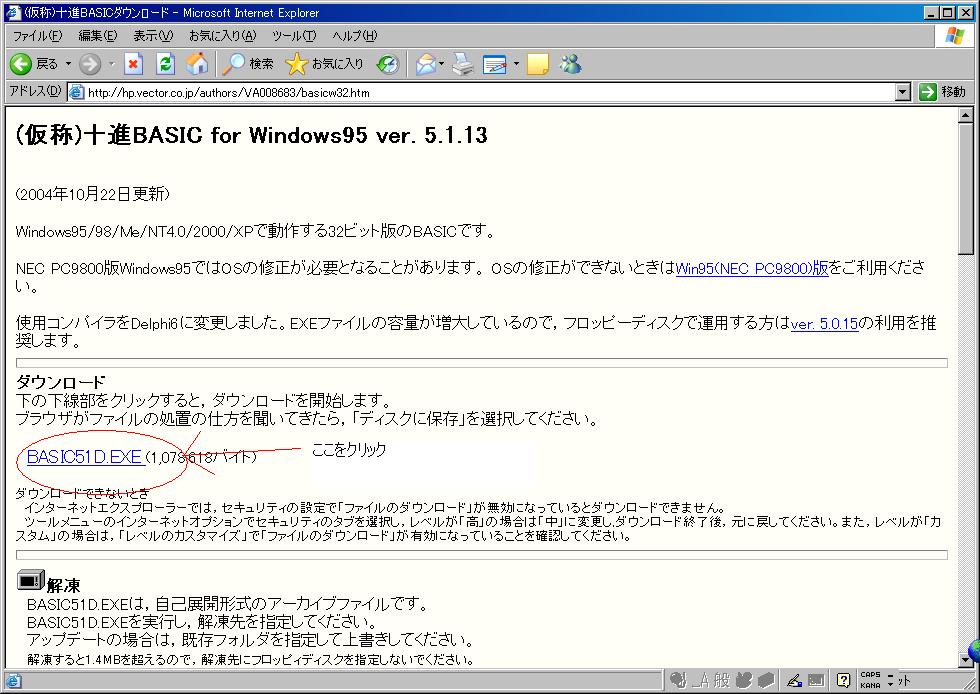The width and height of the screenshot is (980, 694).
Task: Launch Messenger from the toolbar icon
Action: click(570, 64)
